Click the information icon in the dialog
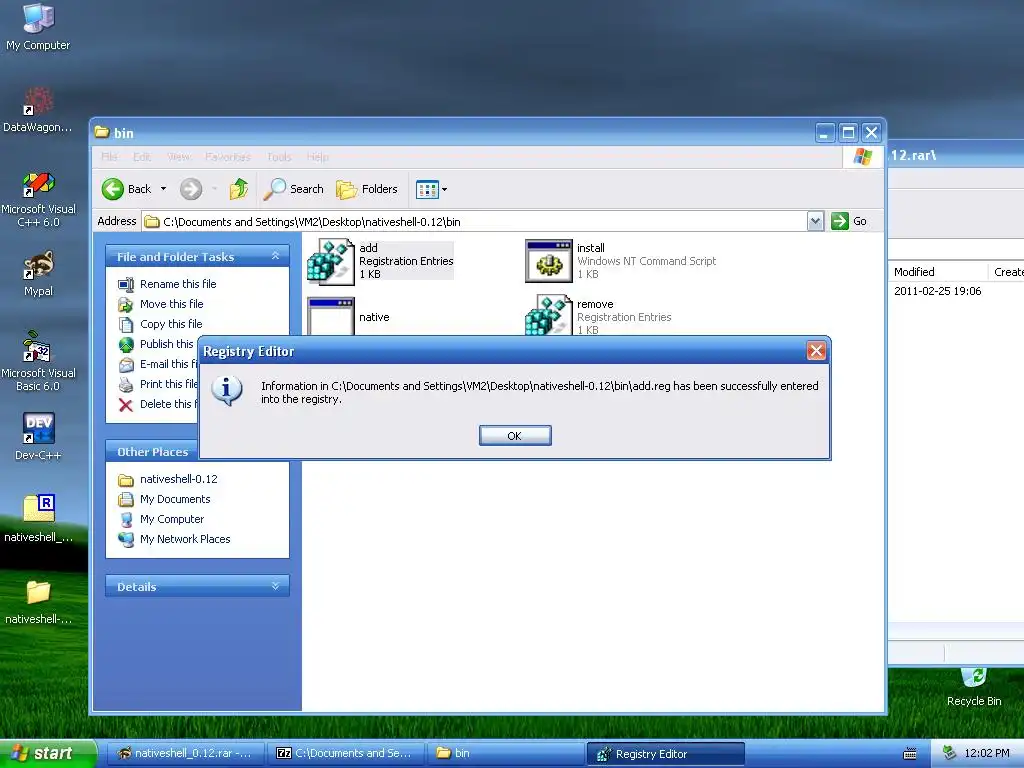The height and width of the screenshot is (768, 1024). pos(227,391)
